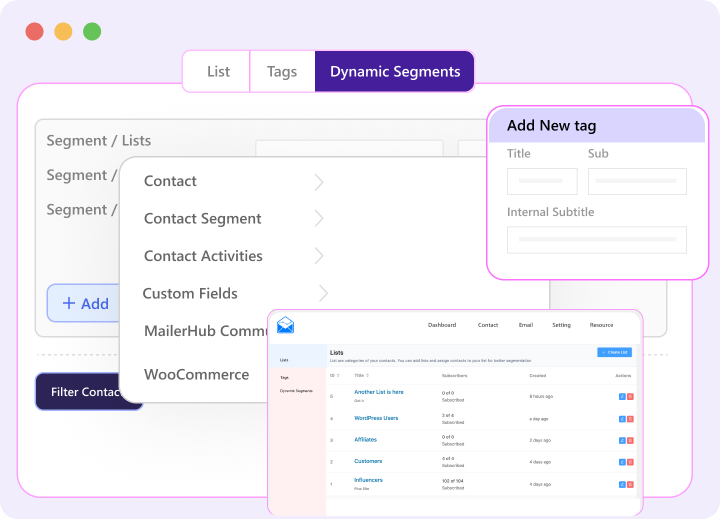Click the MailerHub envelope logo
This screenshot has height=519, width=720.
286,325
